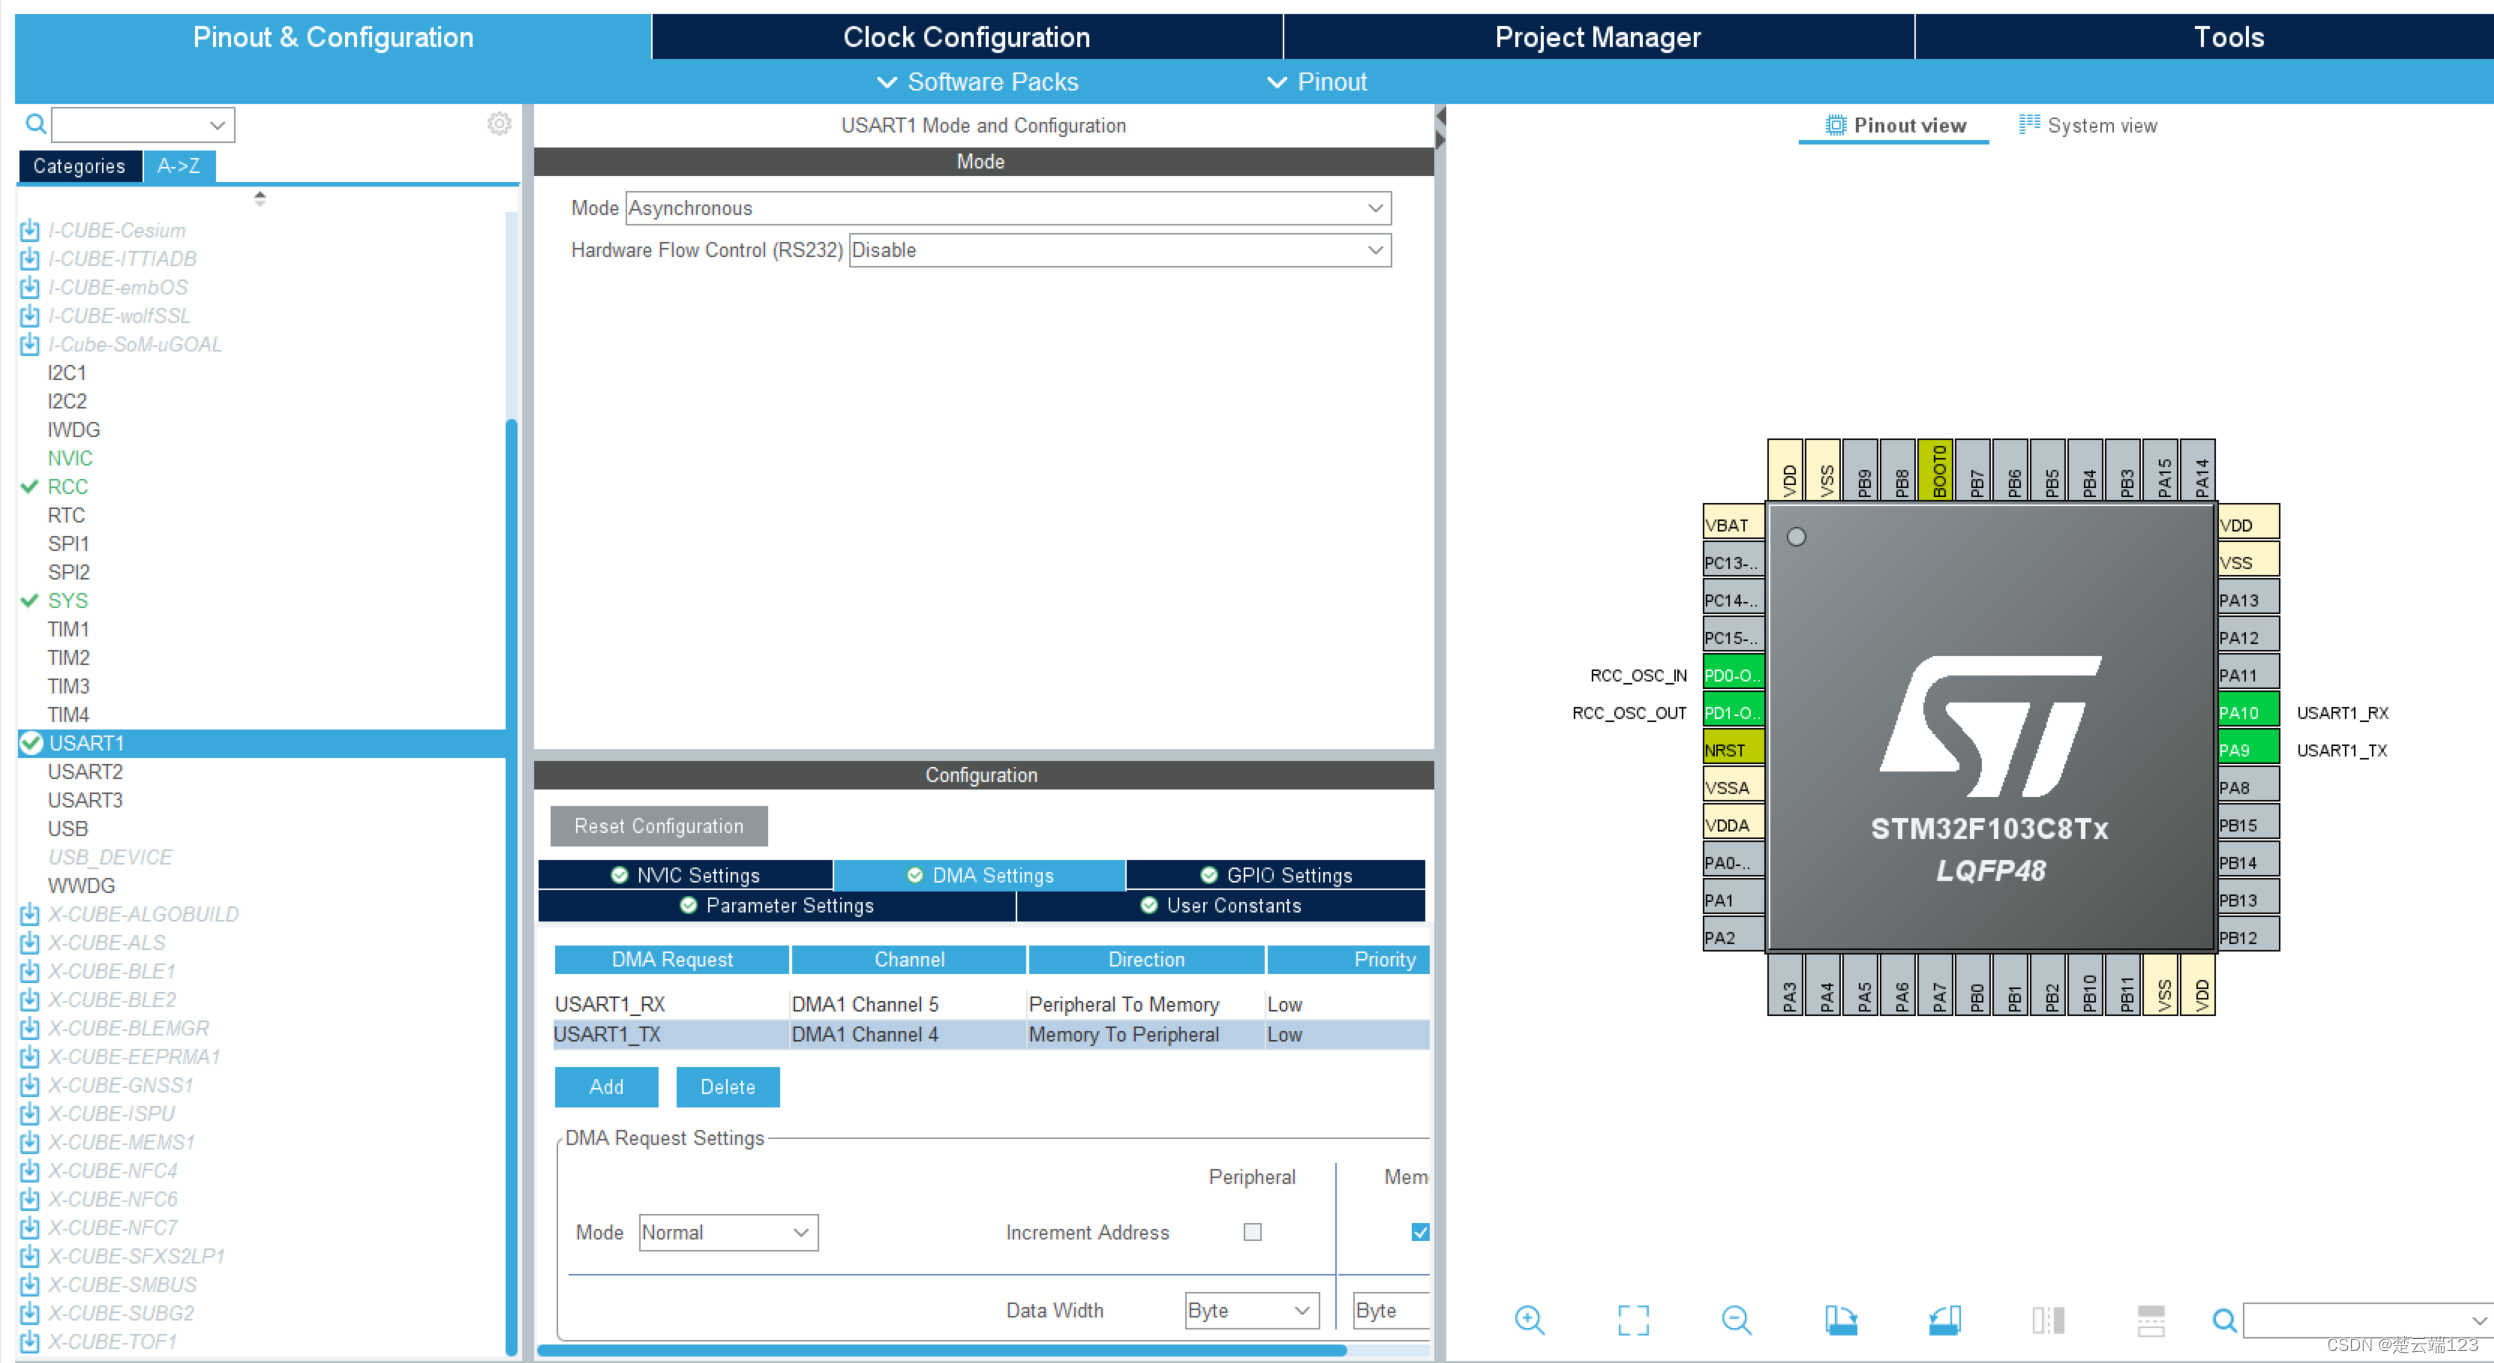Viewport: 2494px width, 1363px height.
Task: Open the Tools tab
Action: tap(2204, 37)
